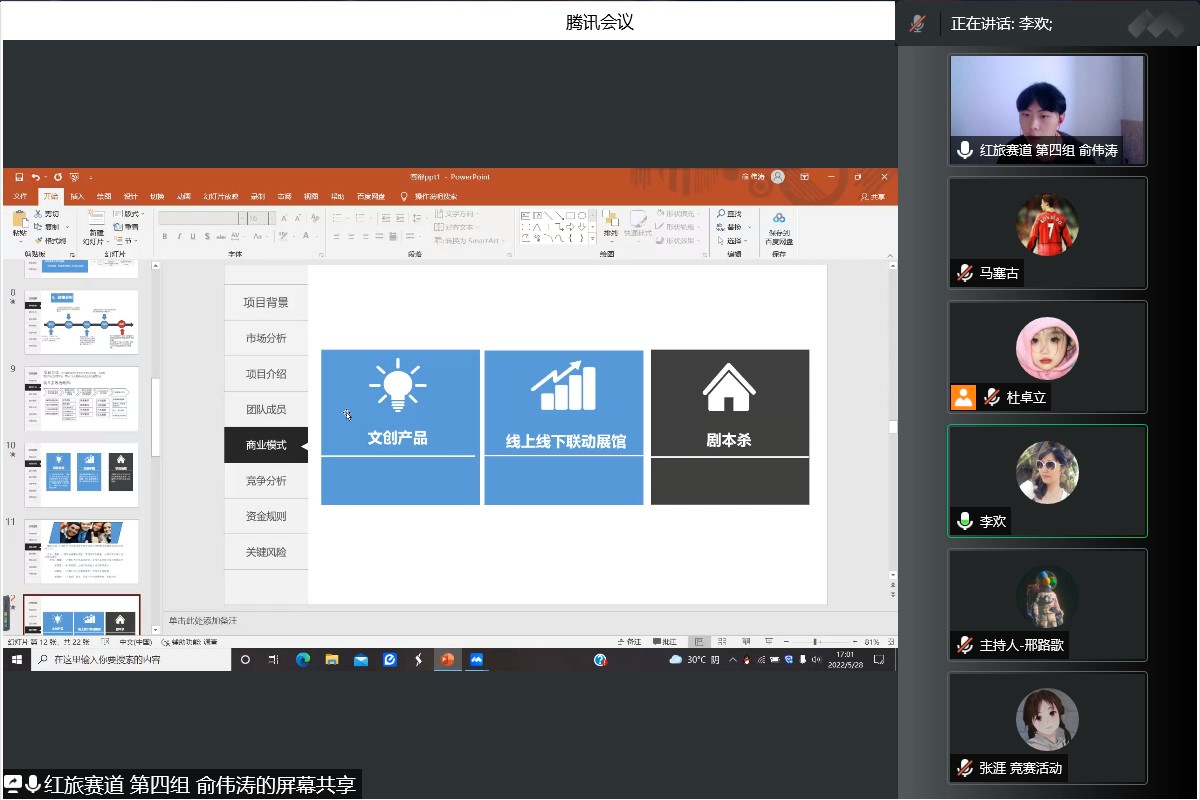Click 操作说明搜索 Tell Me search box

tap(429, 196)
